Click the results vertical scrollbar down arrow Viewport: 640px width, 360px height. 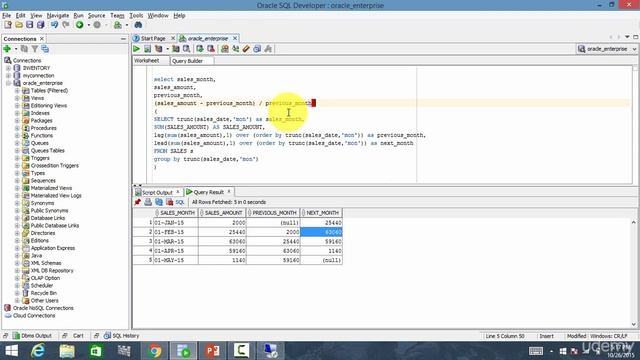point(633,324)
